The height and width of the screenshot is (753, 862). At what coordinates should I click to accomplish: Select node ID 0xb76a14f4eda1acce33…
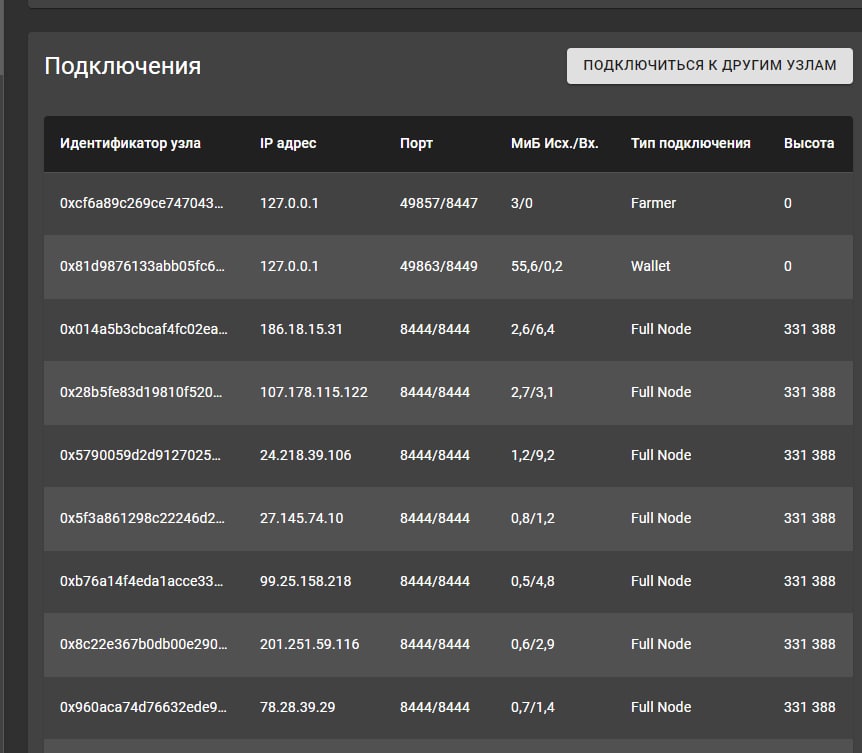click(141, 581)
